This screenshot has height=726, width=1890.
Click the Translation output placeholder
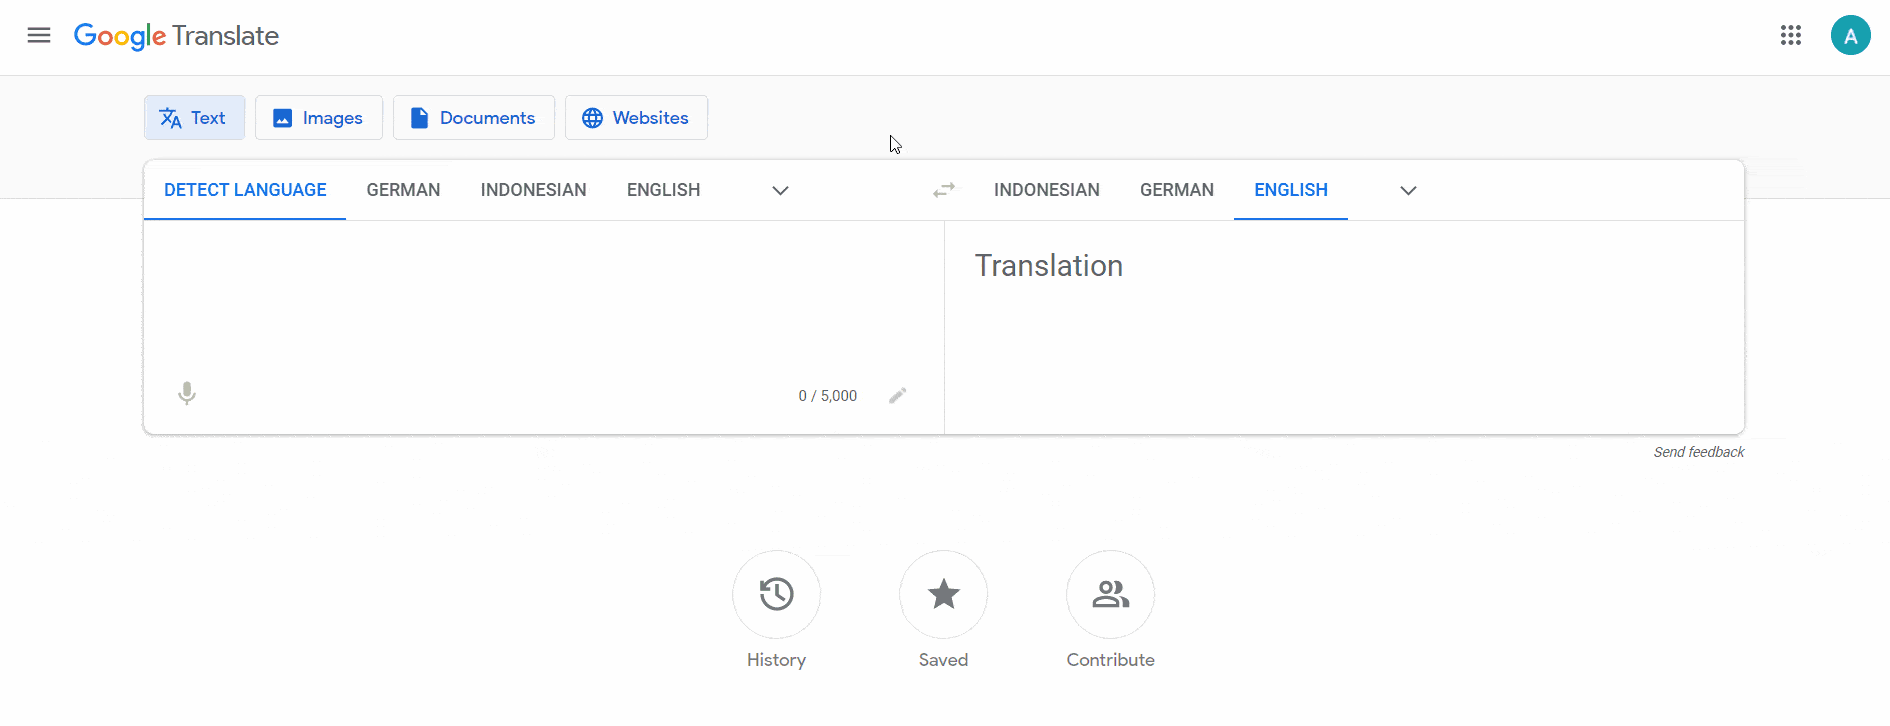tap(1049, 266)
